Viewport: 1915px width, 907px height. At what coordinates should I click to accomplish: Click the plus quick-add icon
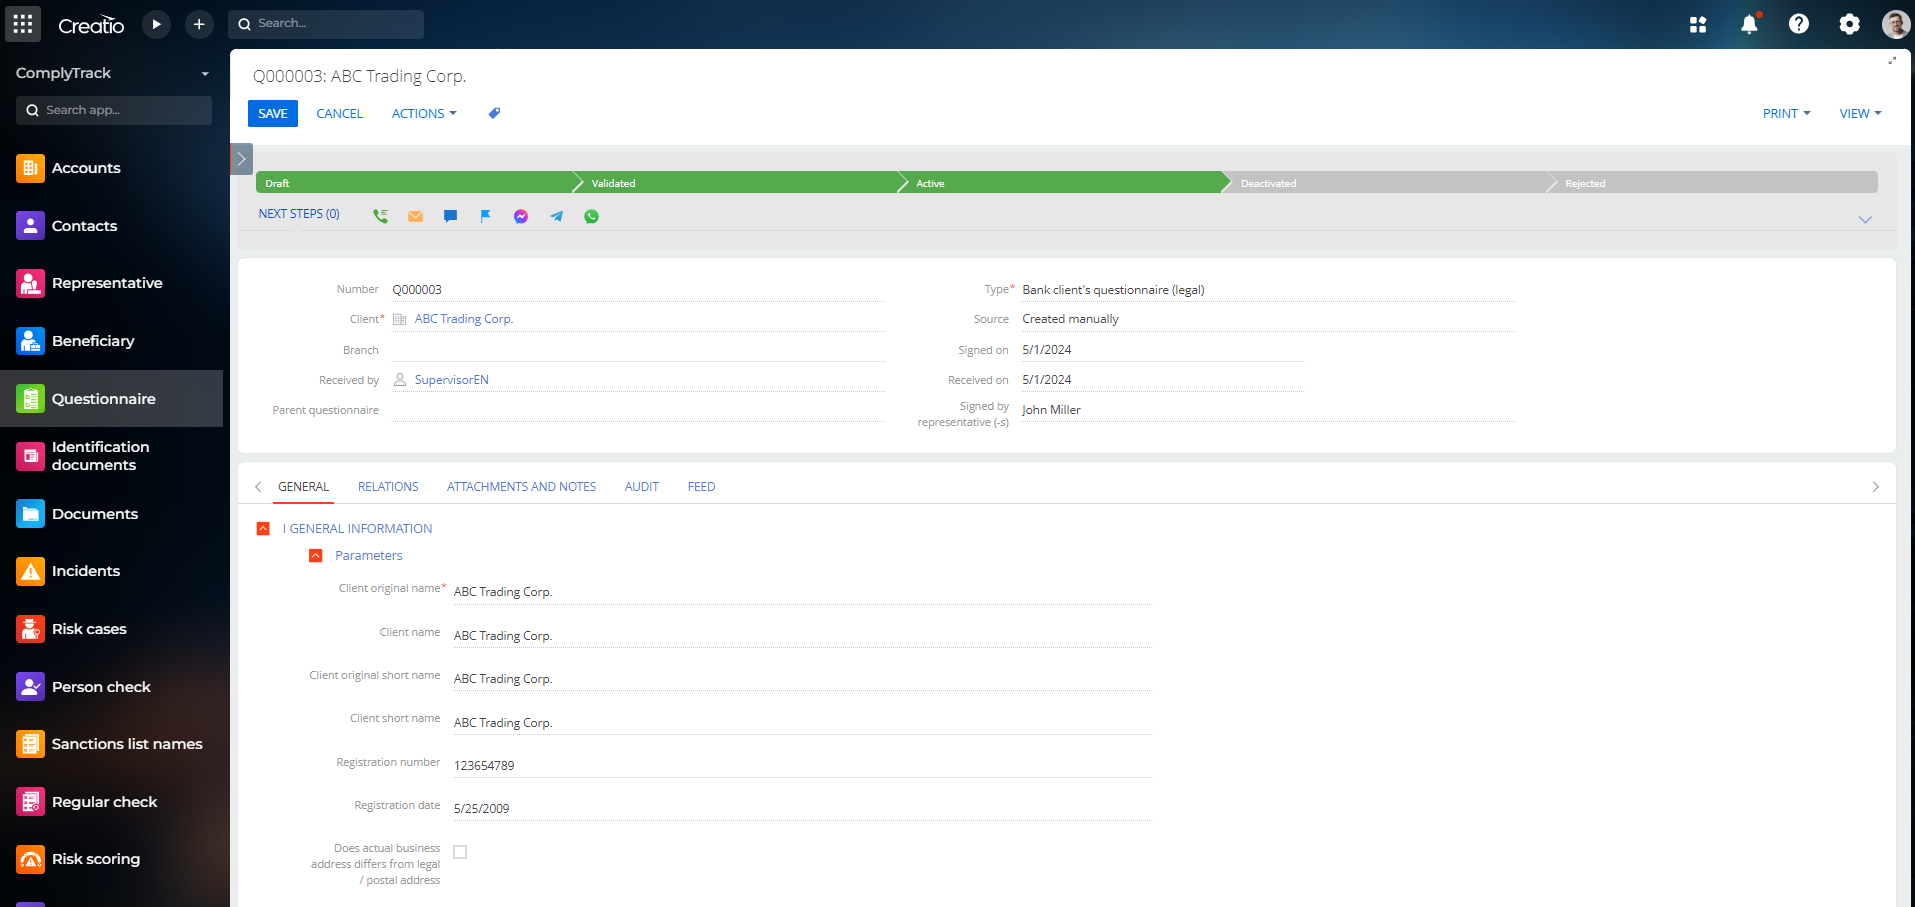199,24
